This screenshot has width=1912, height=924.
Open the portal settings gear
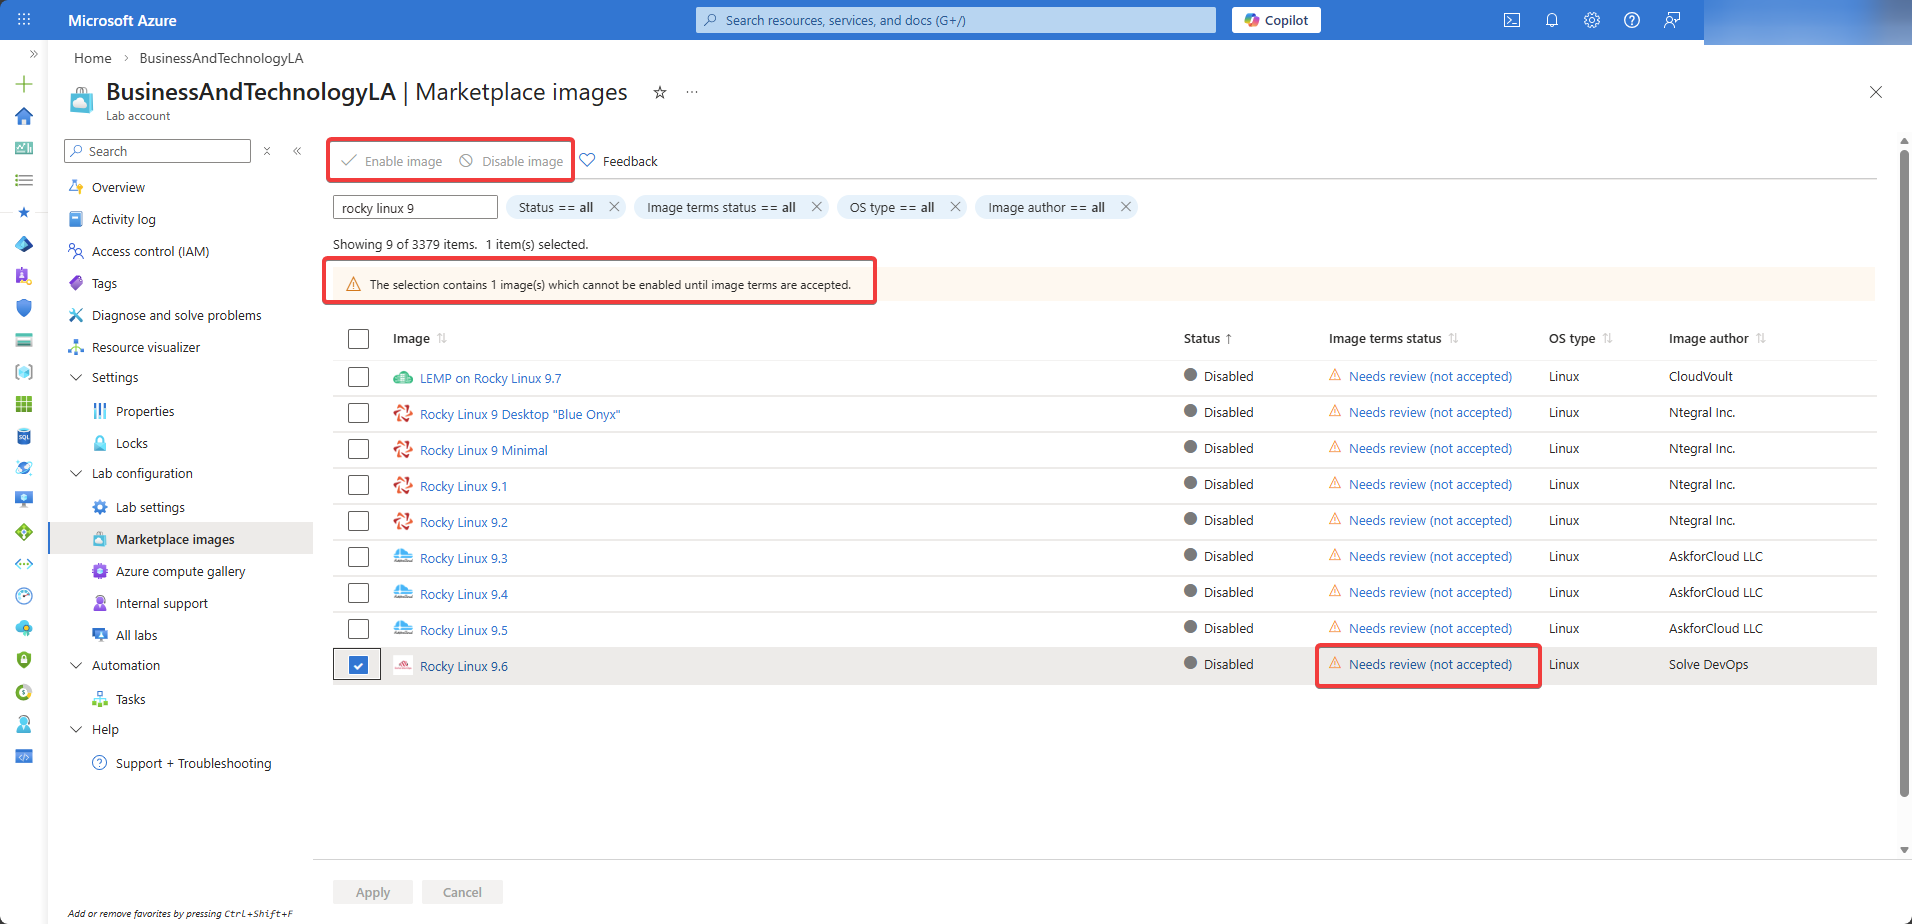1592,20
